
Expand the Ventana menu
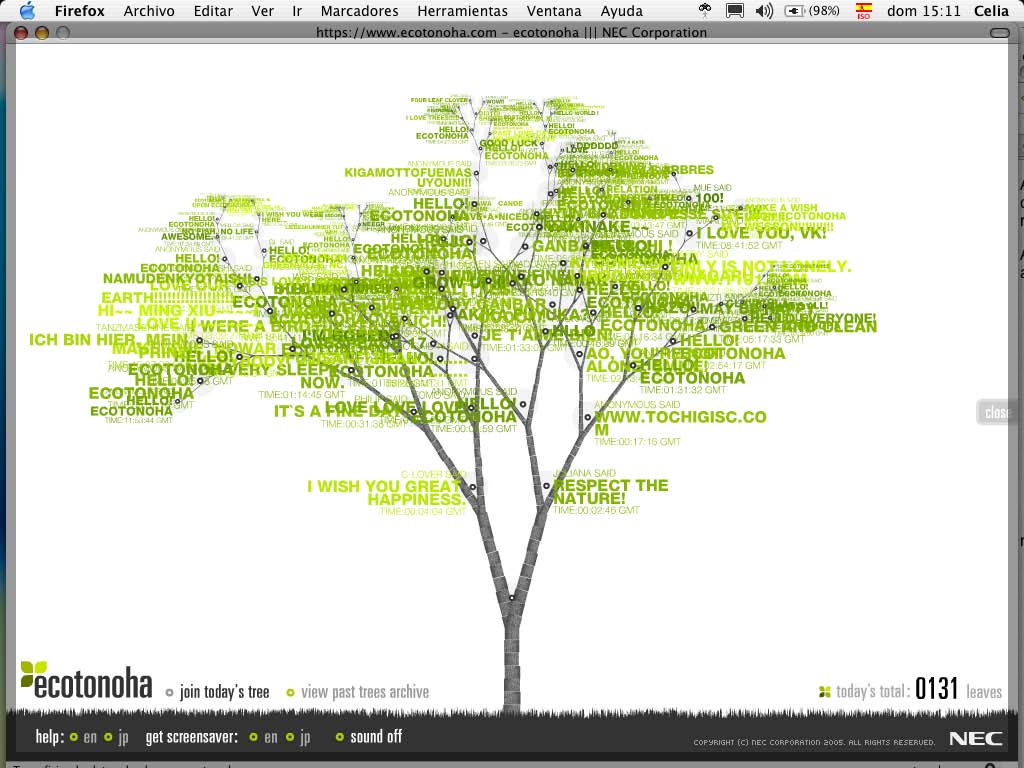(x=554, y=11)
